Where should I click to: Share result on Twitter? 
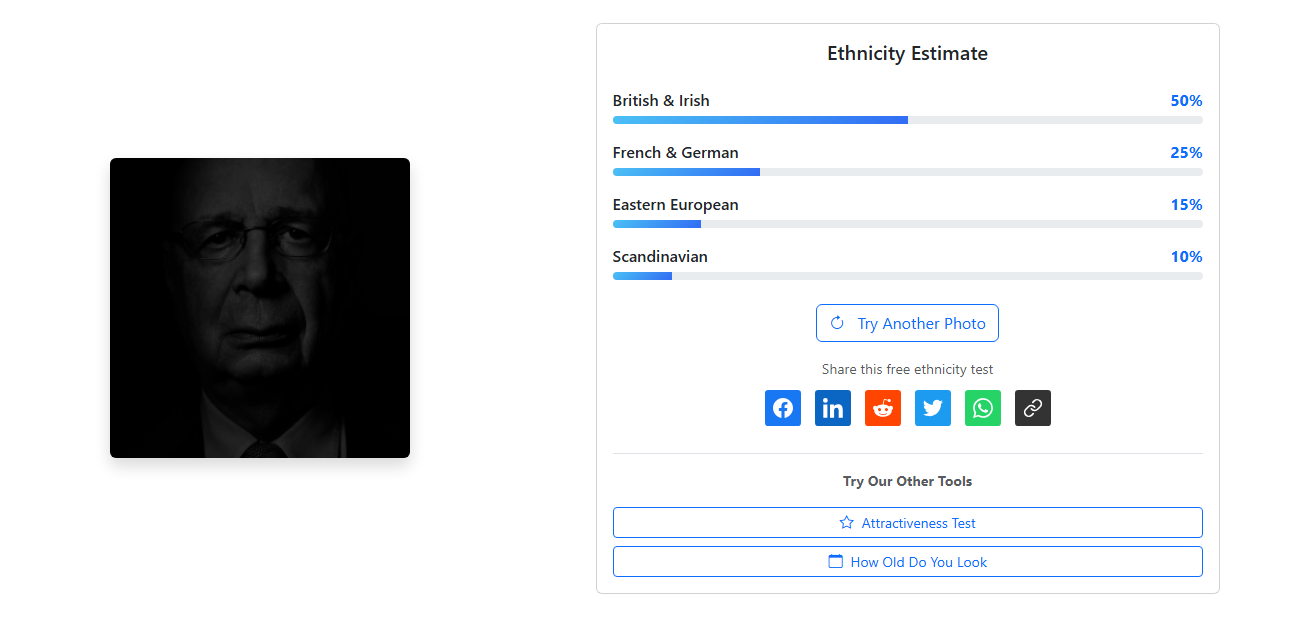[x=933, y=408]
